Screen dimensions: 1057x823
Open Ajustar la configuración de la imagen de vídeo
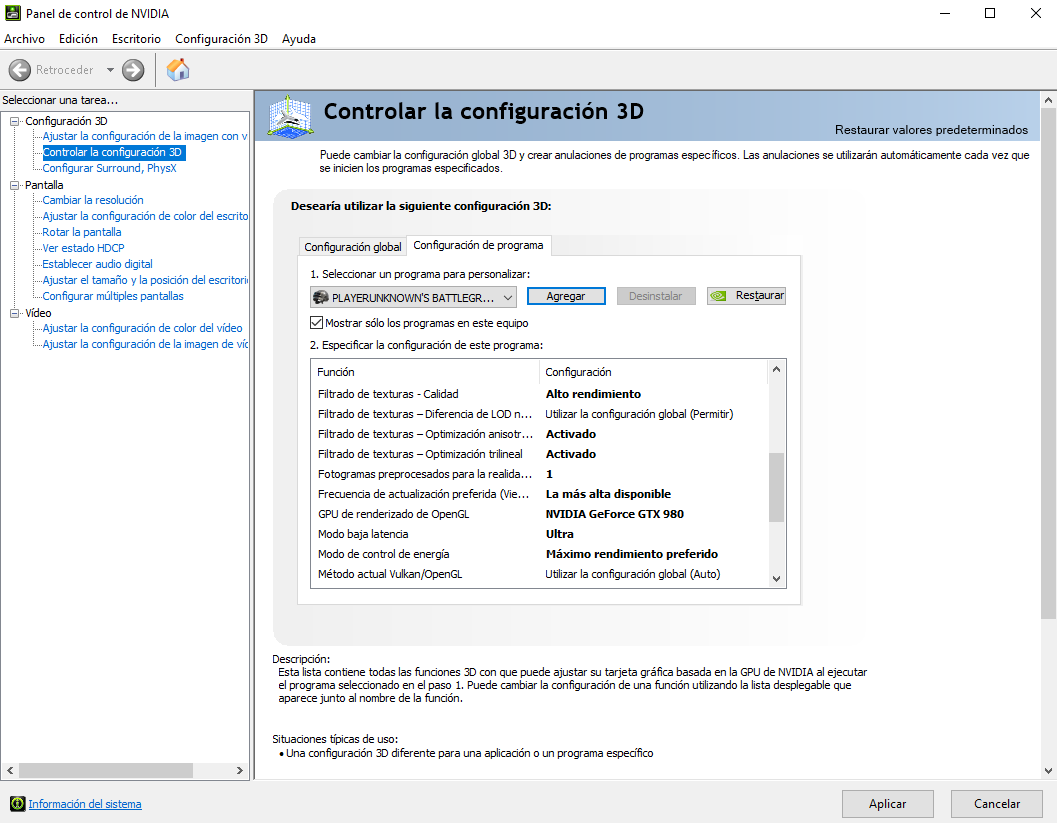click(x=145, y=344)
